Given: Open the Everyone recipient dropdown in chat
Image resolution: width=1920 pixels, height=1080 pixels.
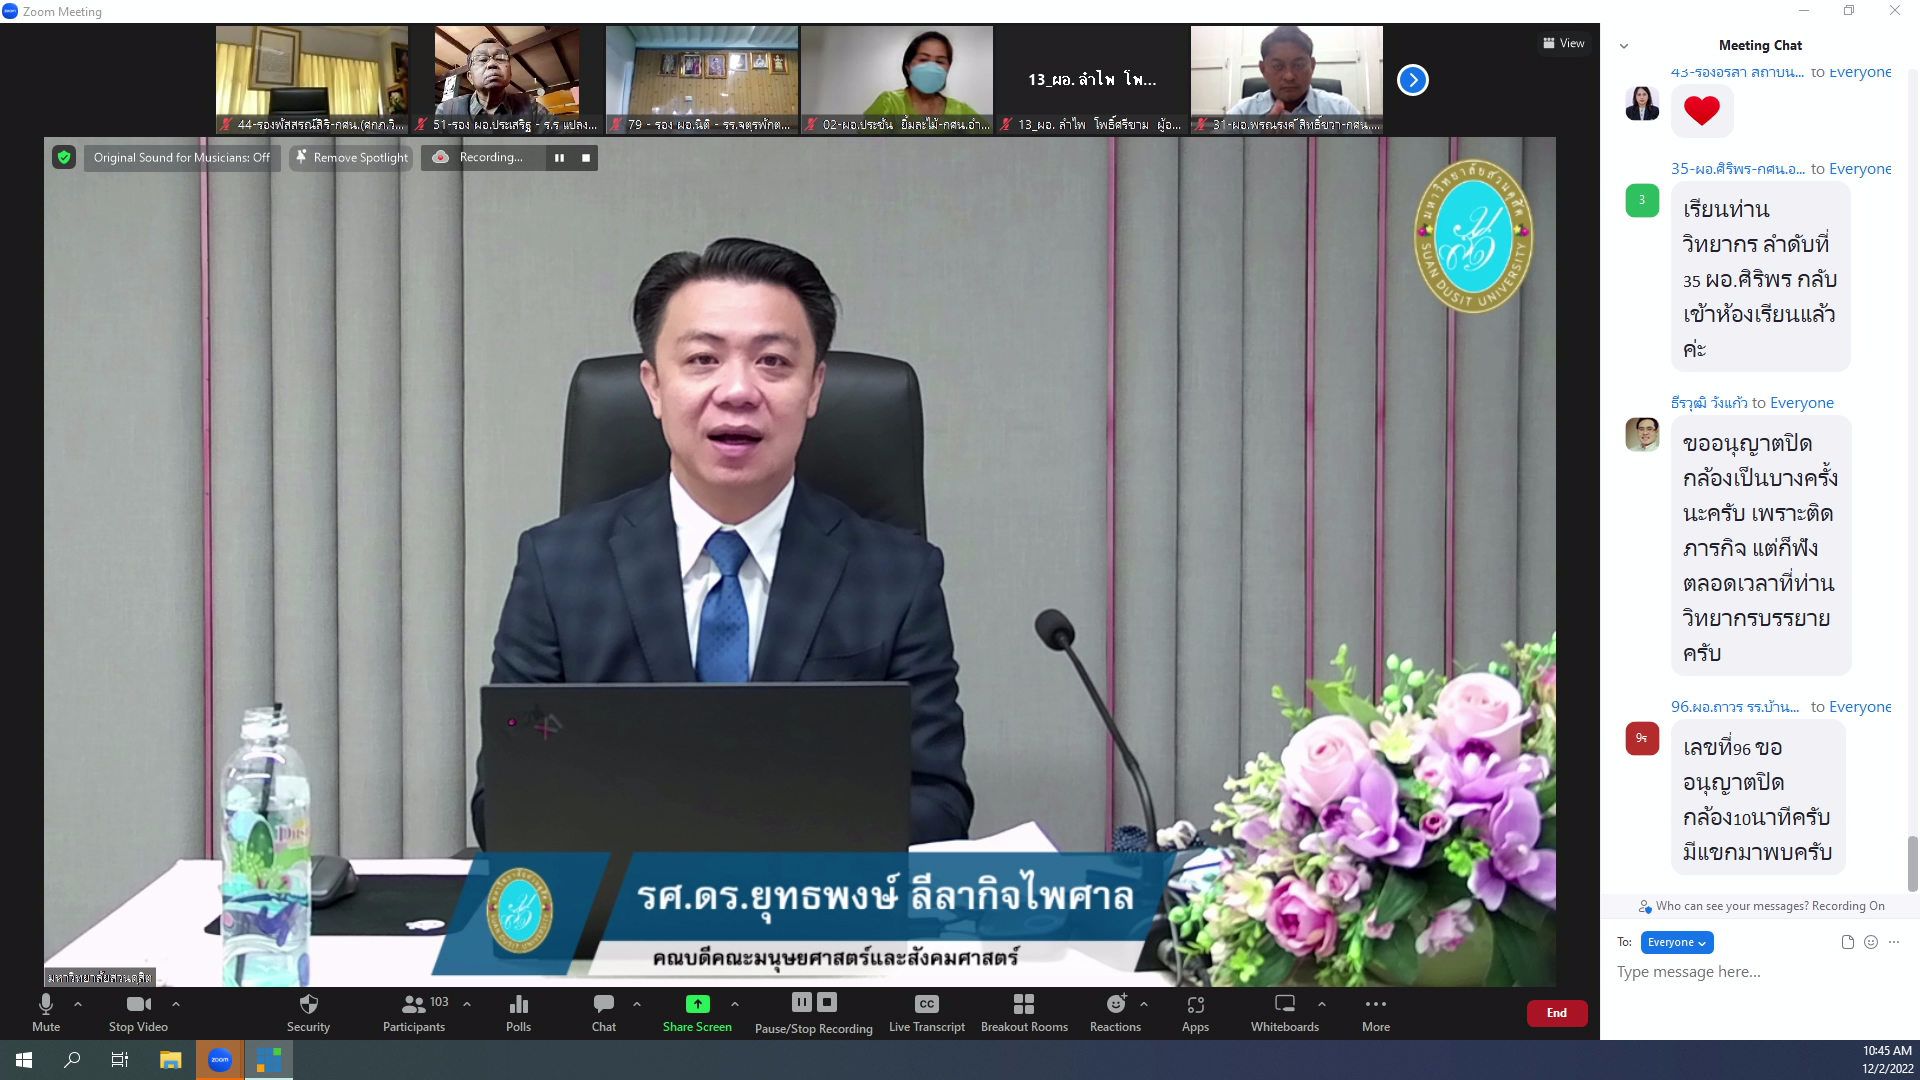Looking at the screenshot, I should [1677, 942].
